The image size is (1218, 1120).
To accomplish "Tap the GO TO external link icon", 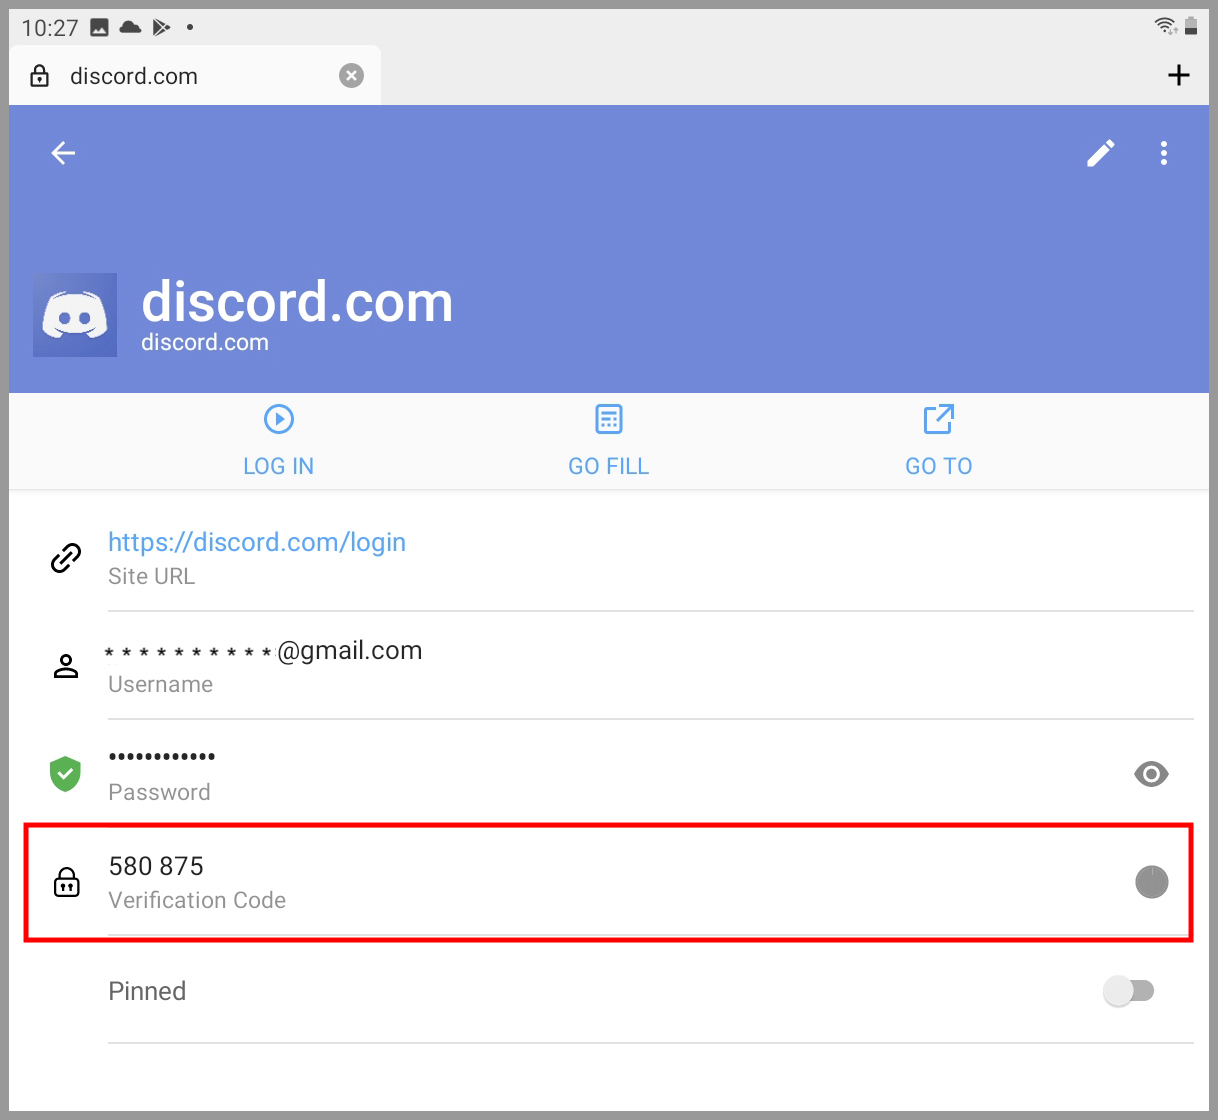I will pos(939,419).
